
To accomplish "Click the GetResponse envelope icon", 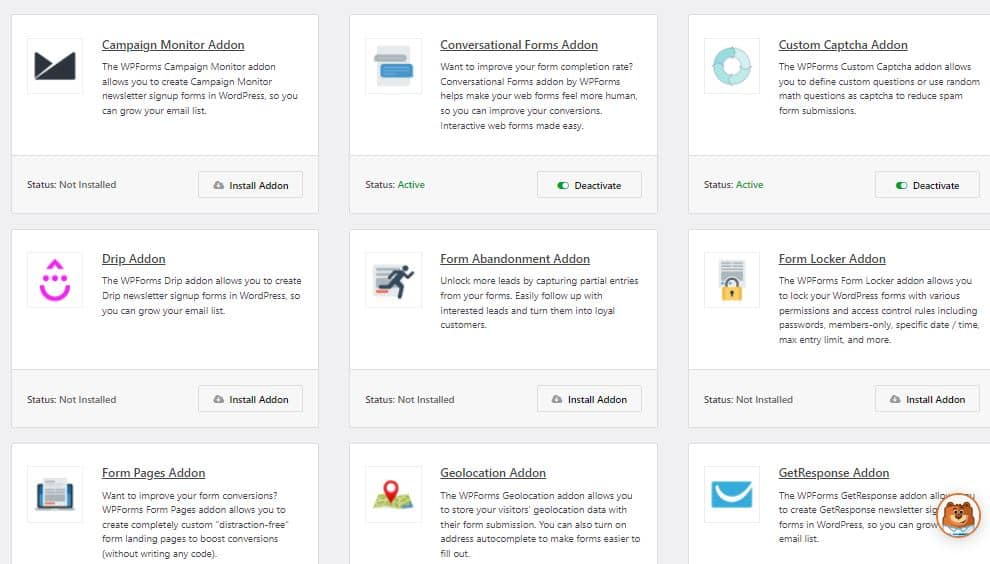I will [732, 494].
